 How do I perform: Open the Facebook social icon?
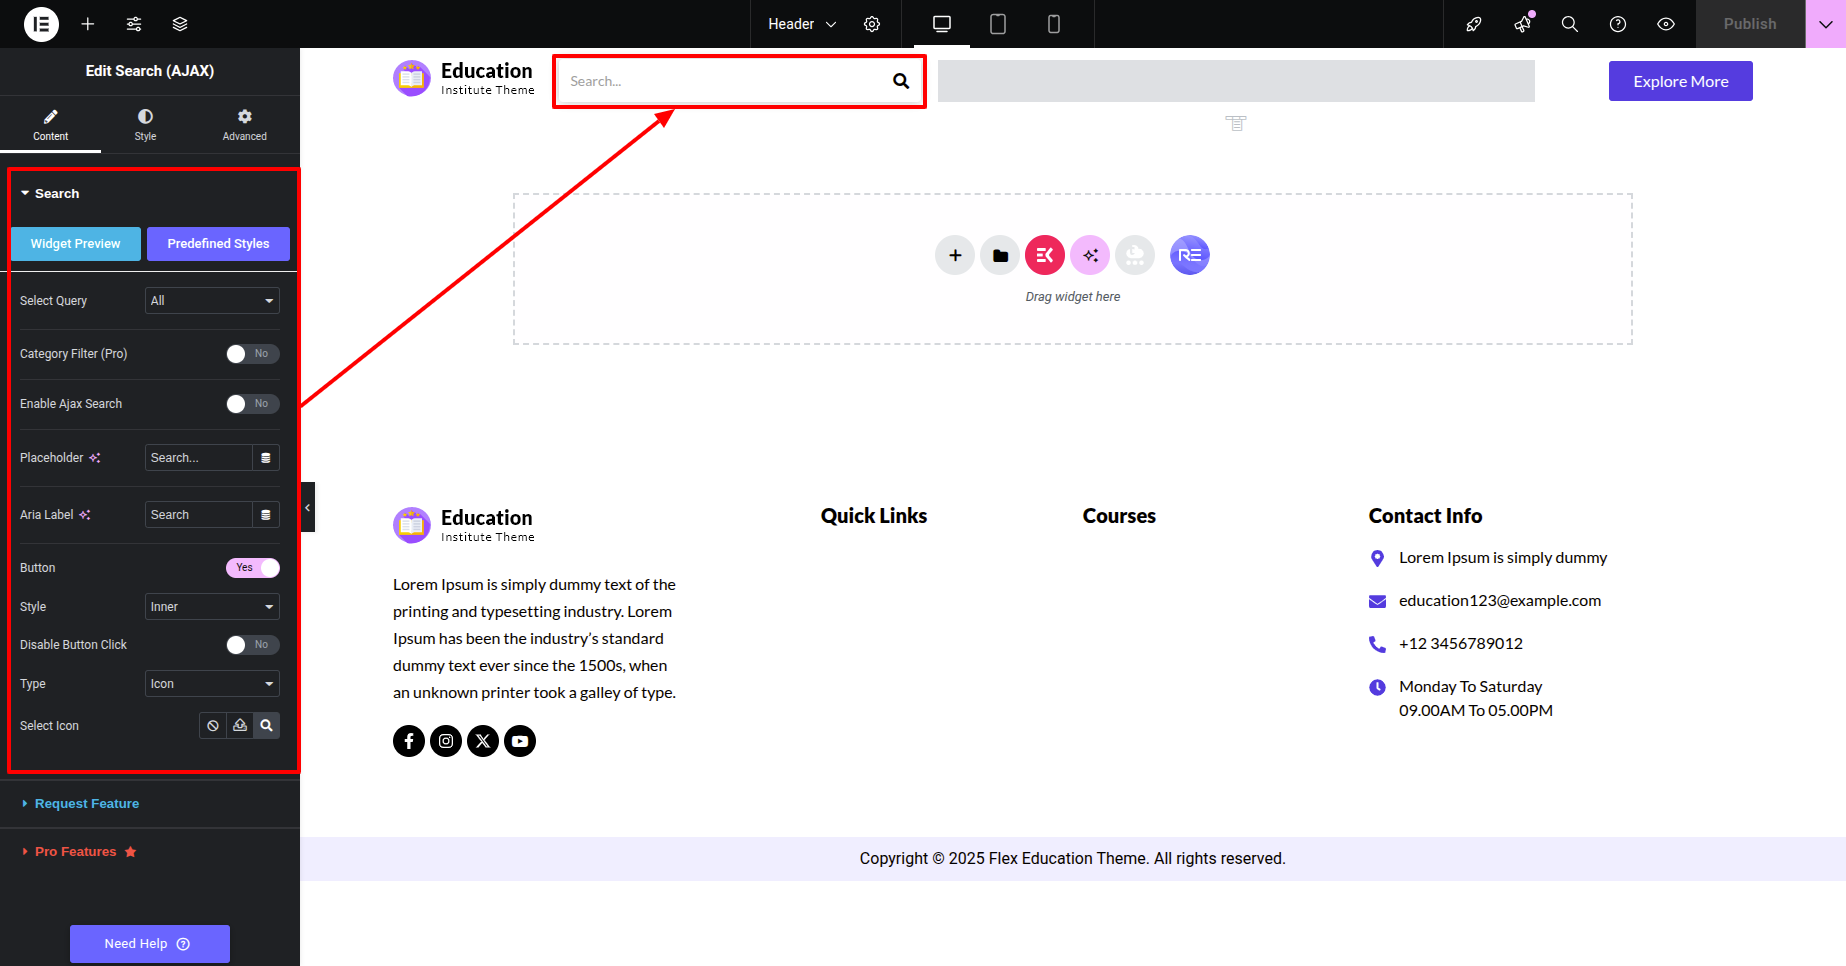click(409, 741)
